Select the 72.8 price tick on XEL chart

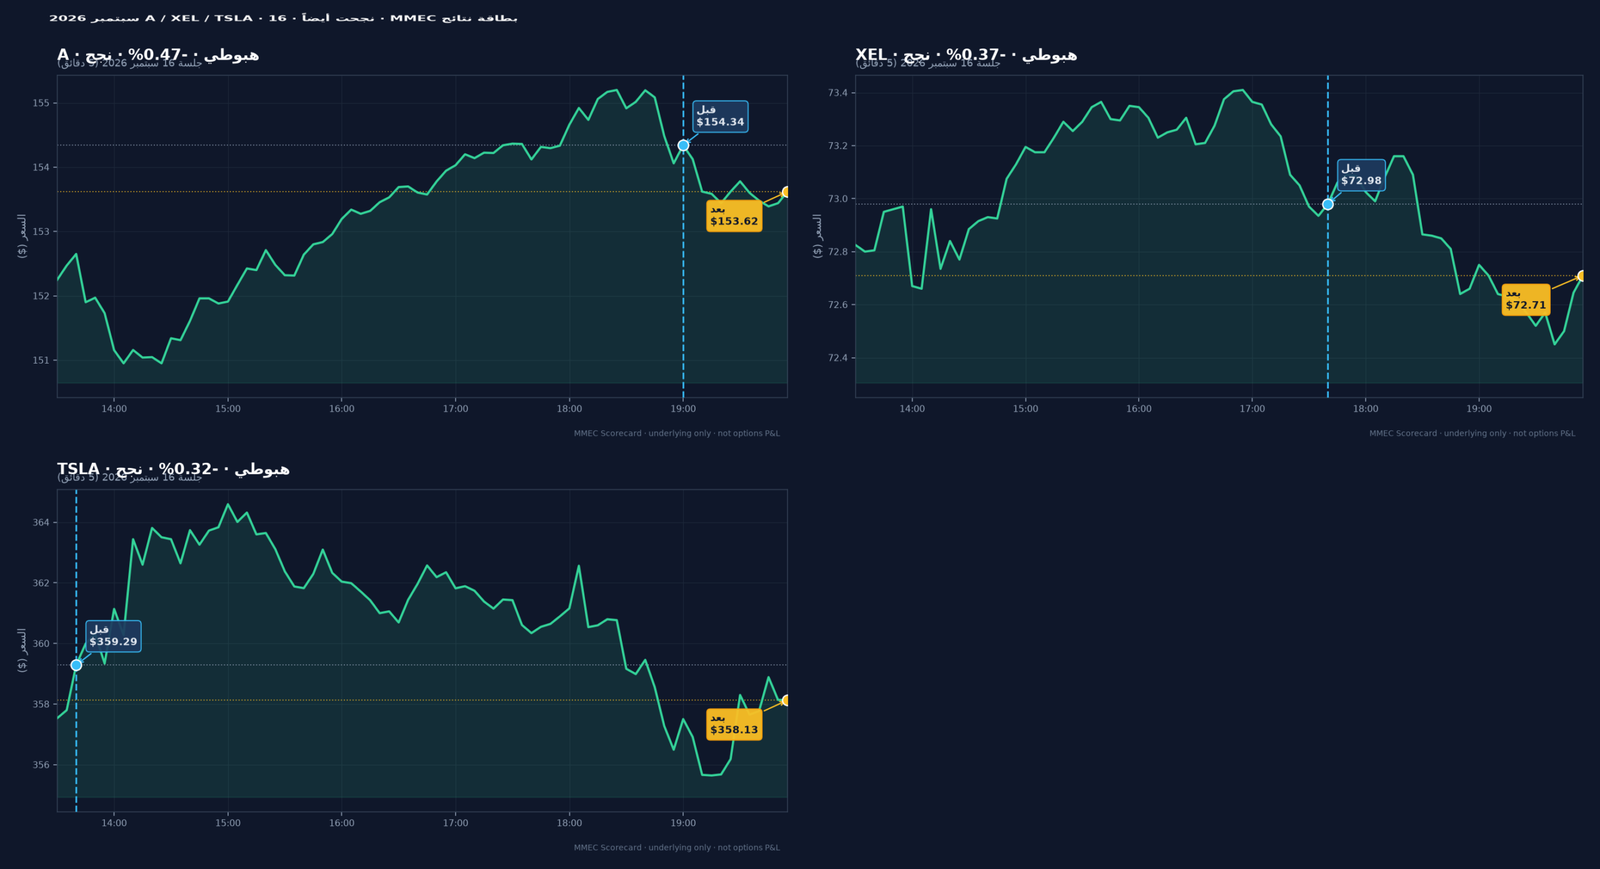[x=838, y=252]
